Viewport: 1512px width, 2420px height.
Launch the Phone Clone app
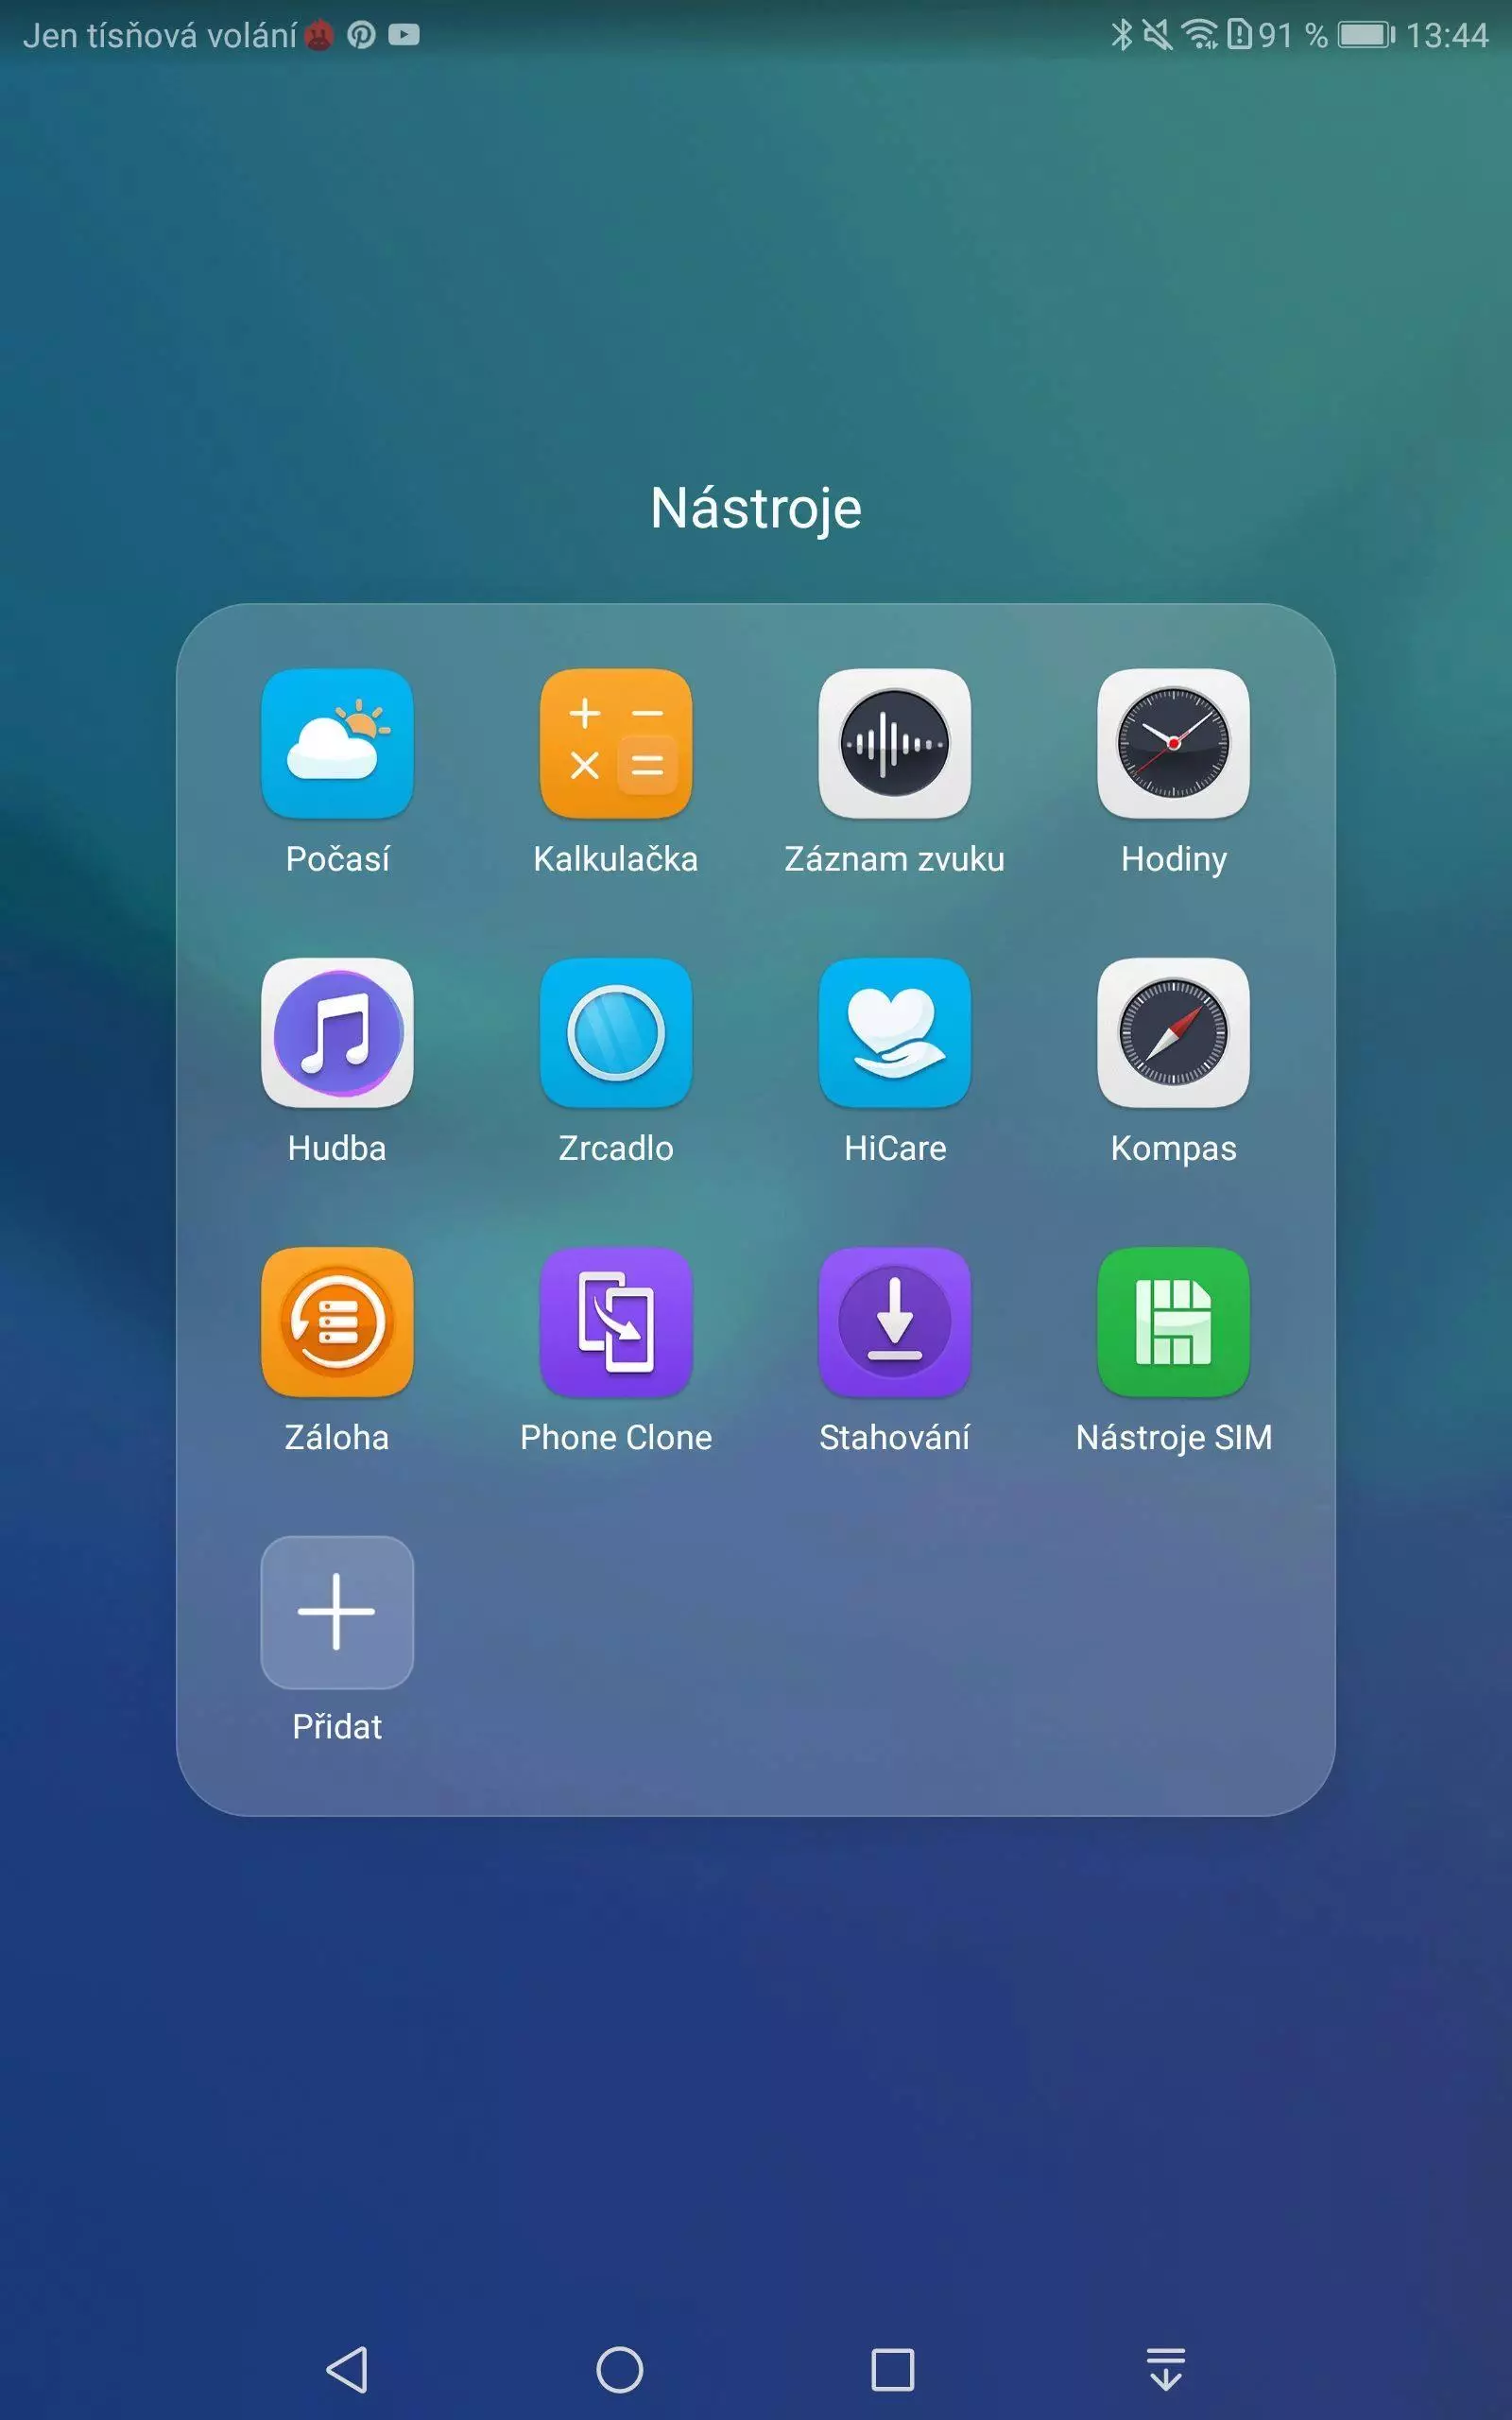[x=616, y=1321]
